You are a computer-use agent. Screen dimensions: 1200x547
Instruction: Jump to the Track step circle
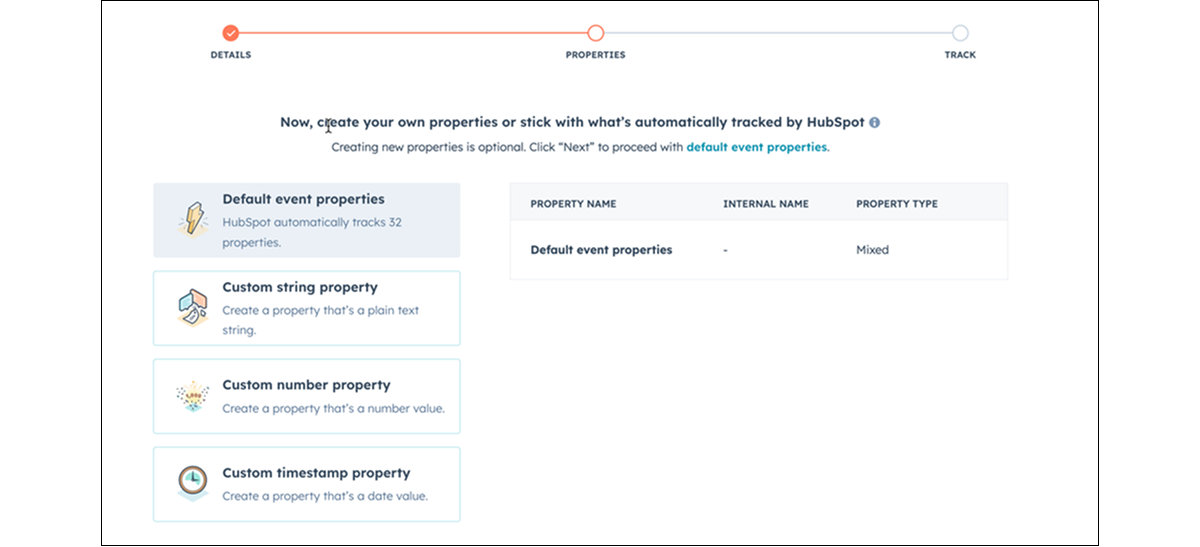[x=960, y=33]
